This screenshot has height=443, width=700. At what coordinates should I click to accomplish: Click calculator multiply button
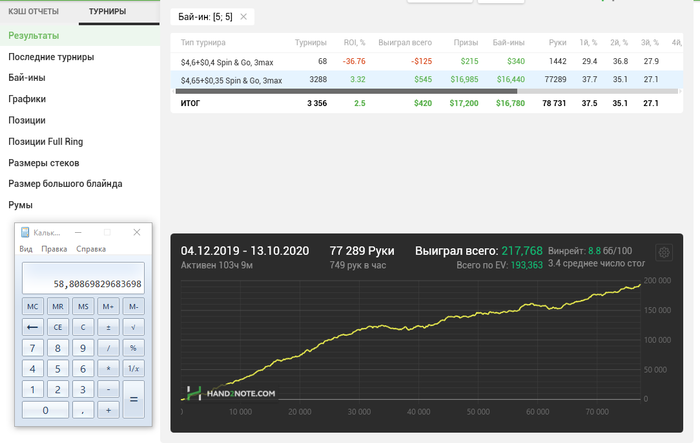point(108,368)
